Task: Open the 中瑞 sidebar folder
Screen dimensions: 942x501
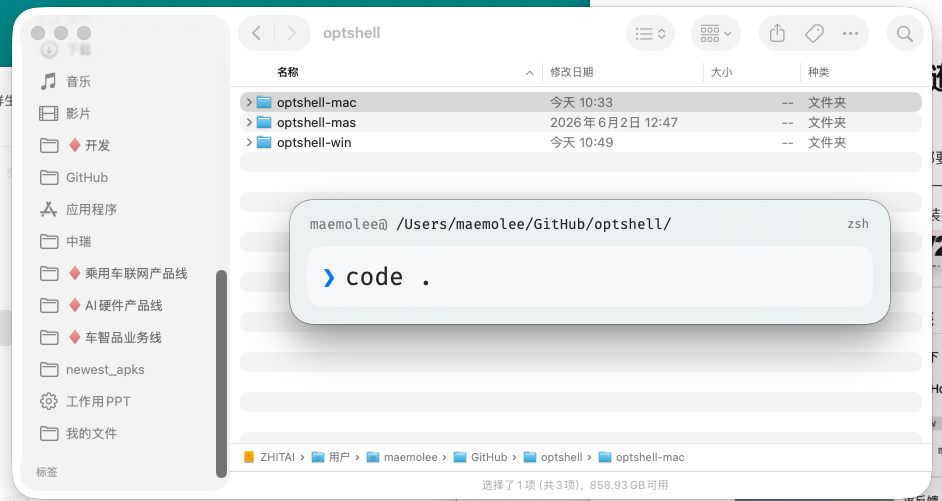Action: (x=78, y=241)
